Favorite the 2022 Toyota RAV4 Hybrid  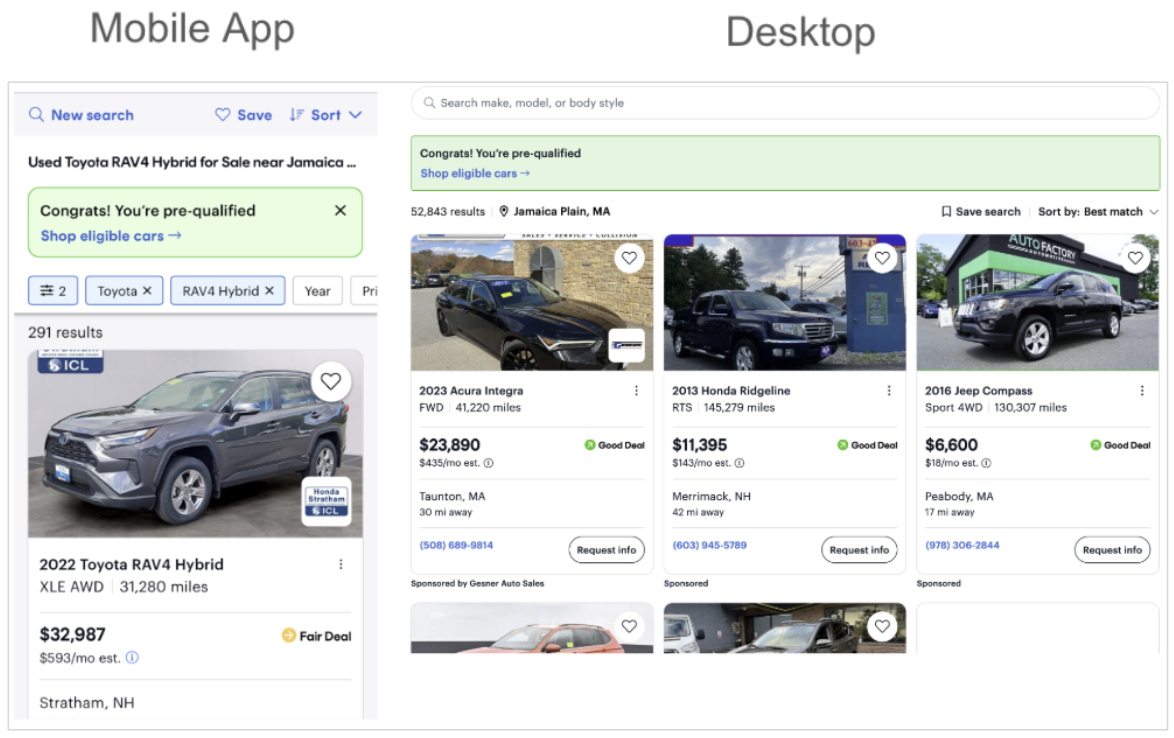click(x=331, y=381)
